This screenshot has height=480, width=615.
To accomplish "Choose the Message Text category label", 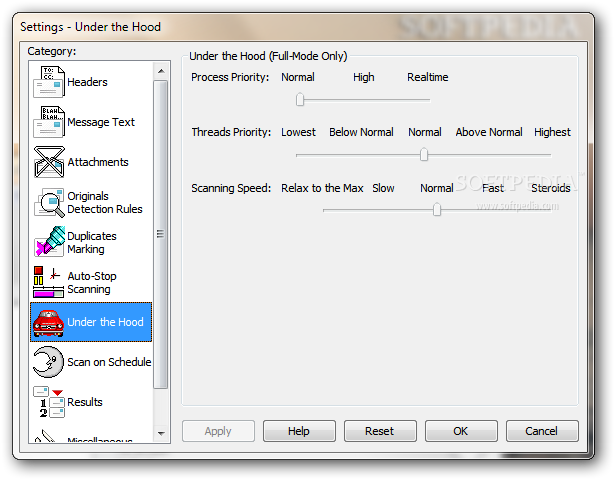I will coord(101,122).
